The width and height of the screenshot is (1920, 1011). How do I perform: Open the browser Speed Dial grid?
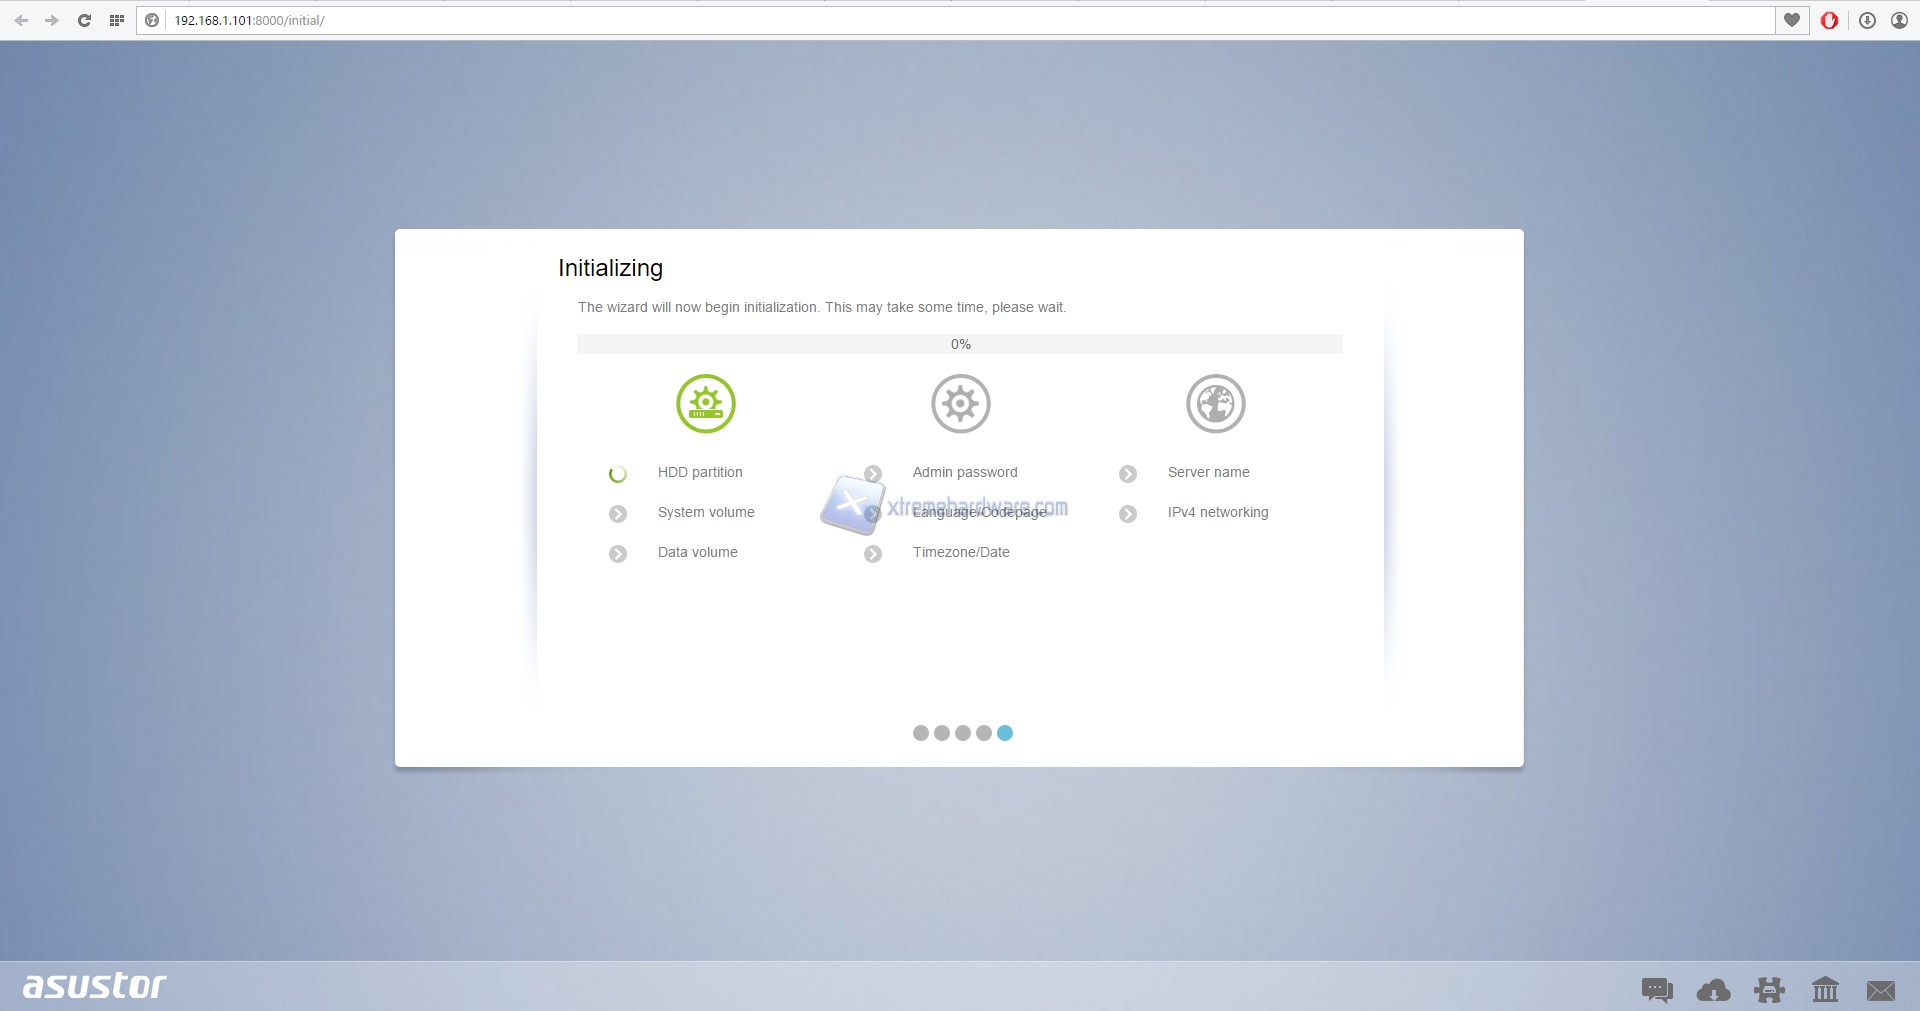116,20
